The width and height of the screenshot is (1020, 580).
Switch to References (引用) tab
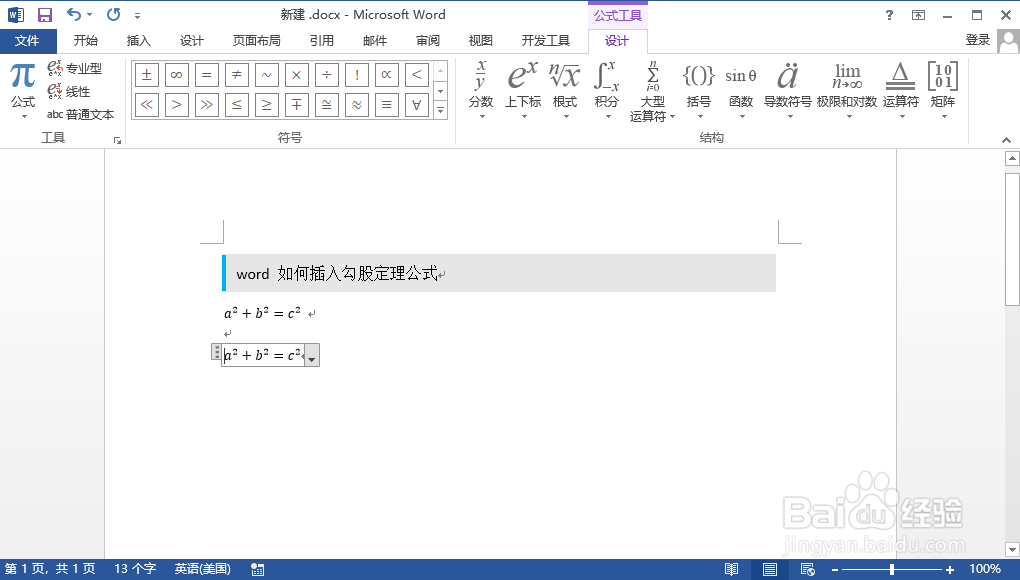[321, 41]
